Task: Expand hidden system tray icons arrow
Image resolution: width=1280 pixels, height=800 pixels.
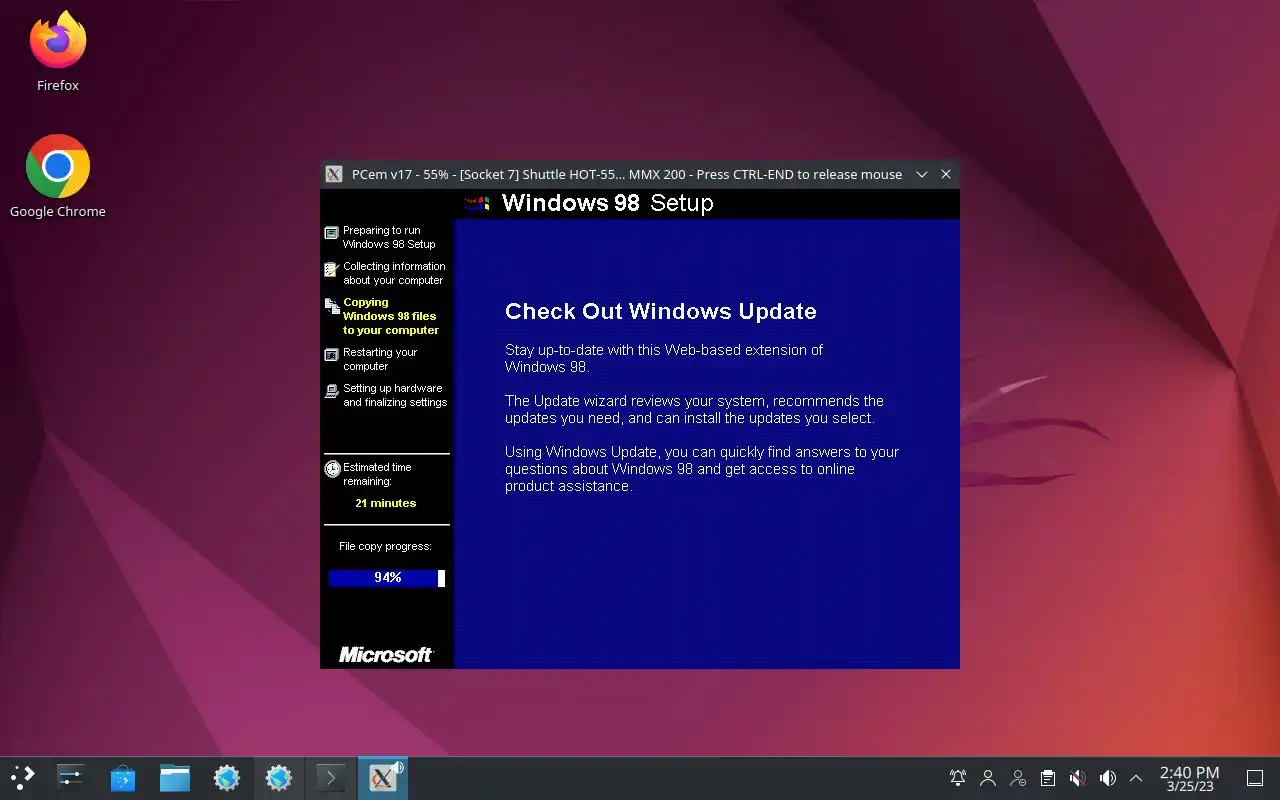Action: pos(1136,778)
